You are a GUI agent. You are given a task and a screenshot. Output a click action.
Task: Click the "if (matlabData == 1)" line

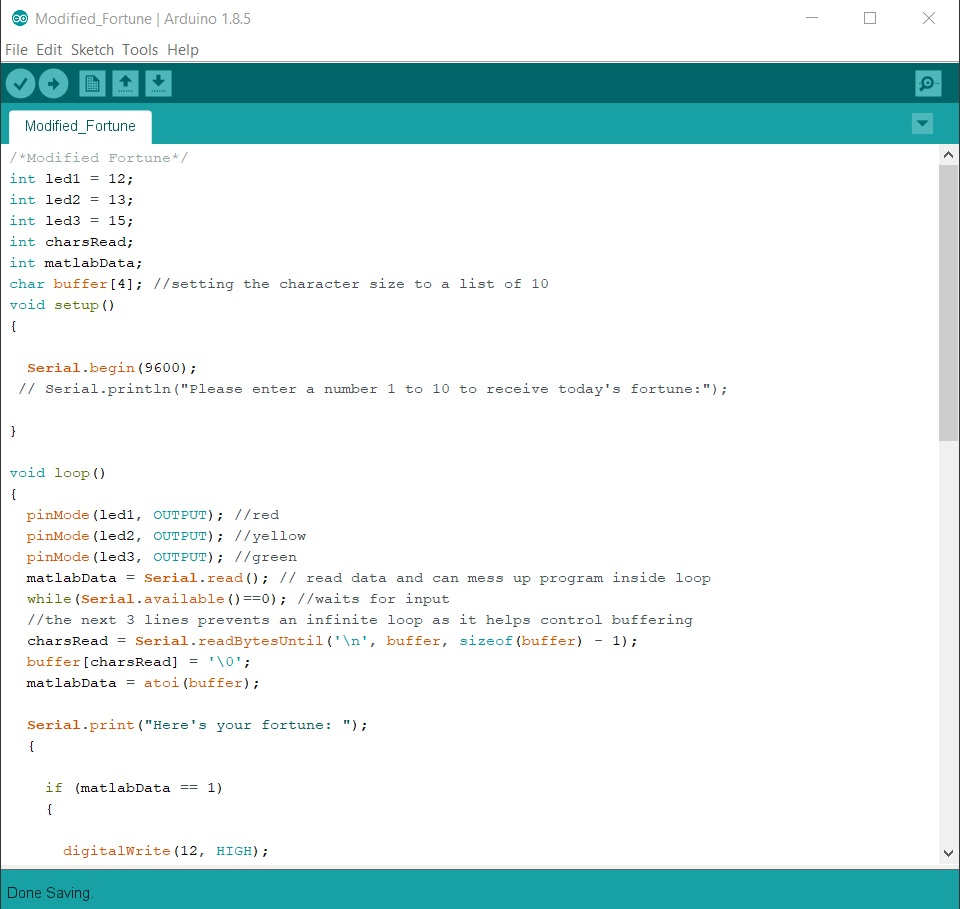[x=133, y=788]
